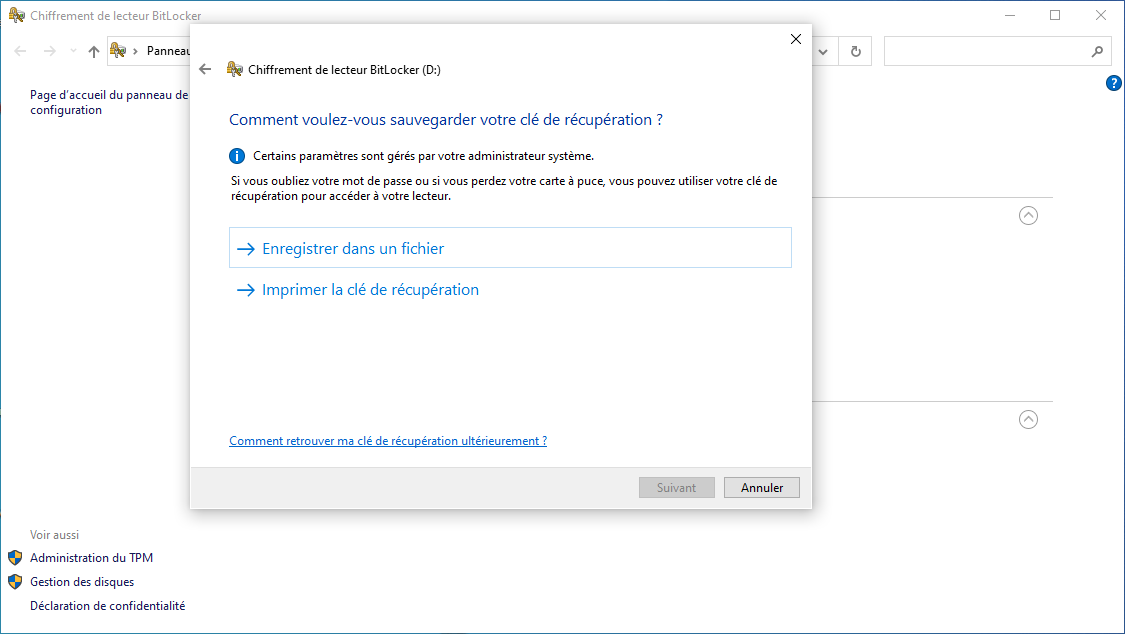1125x634 pixels.
Task: Open Gestion des disques
Action: [x=82, y=582]
